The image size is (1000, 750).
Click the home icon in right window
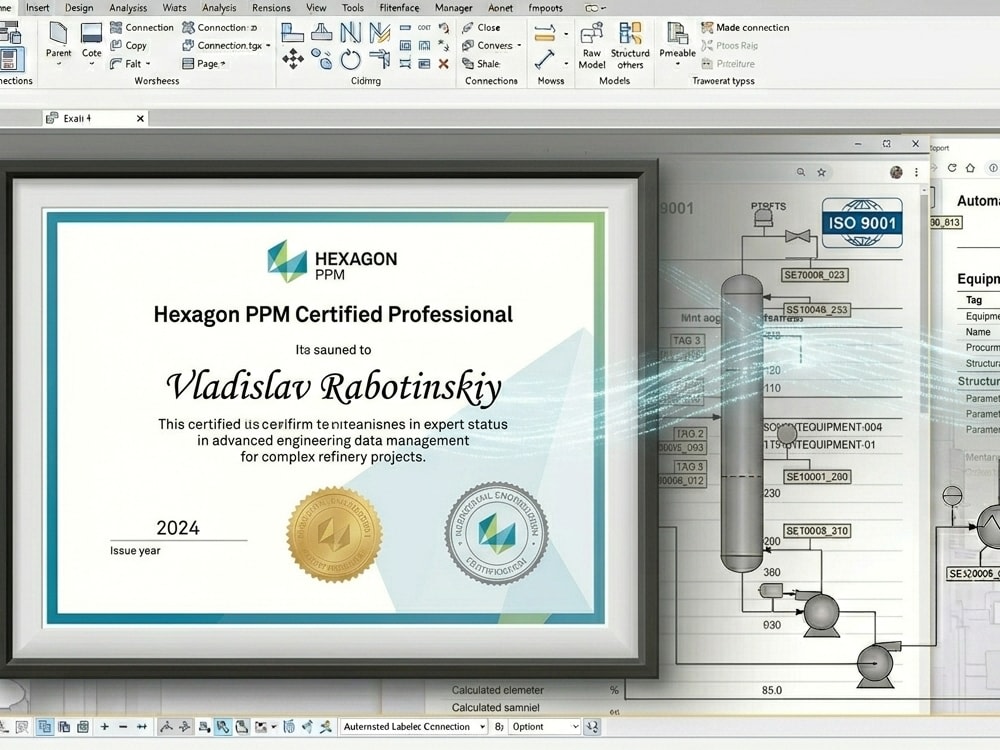pyautogui.click(x=970, y=168)
